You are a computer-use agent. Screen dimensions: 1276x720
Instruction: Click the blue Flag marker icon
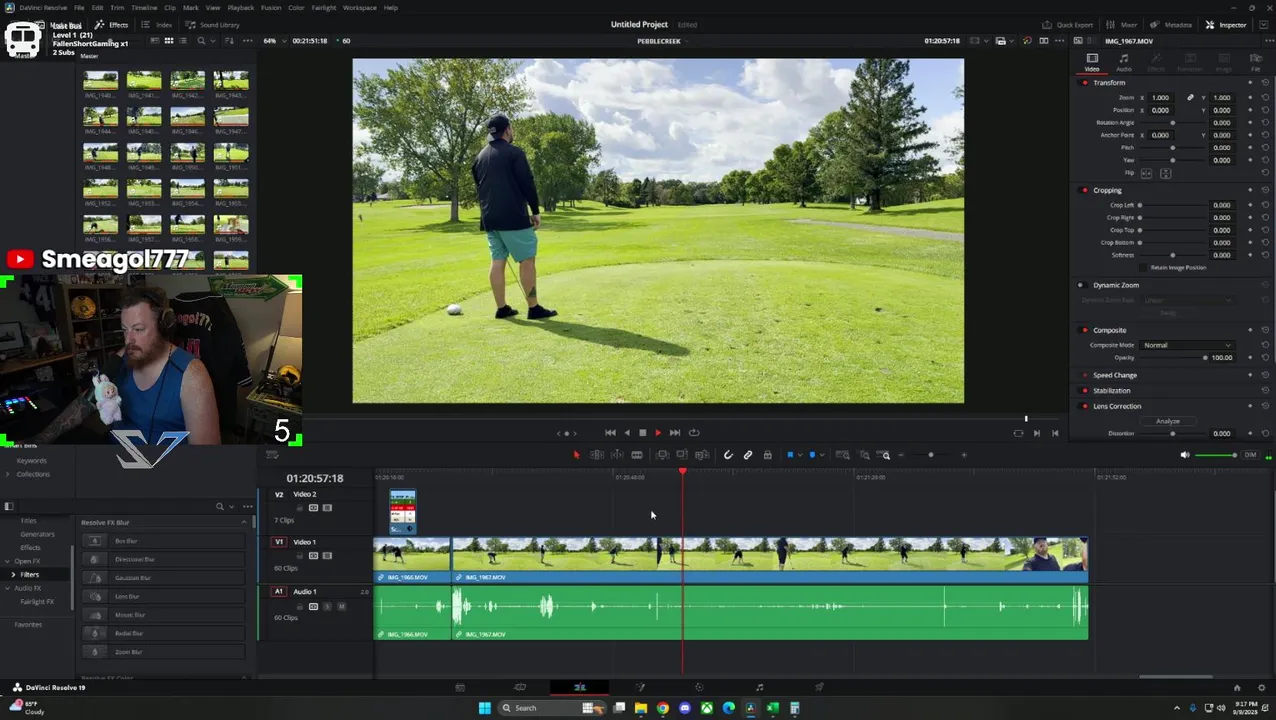point(790,455)
